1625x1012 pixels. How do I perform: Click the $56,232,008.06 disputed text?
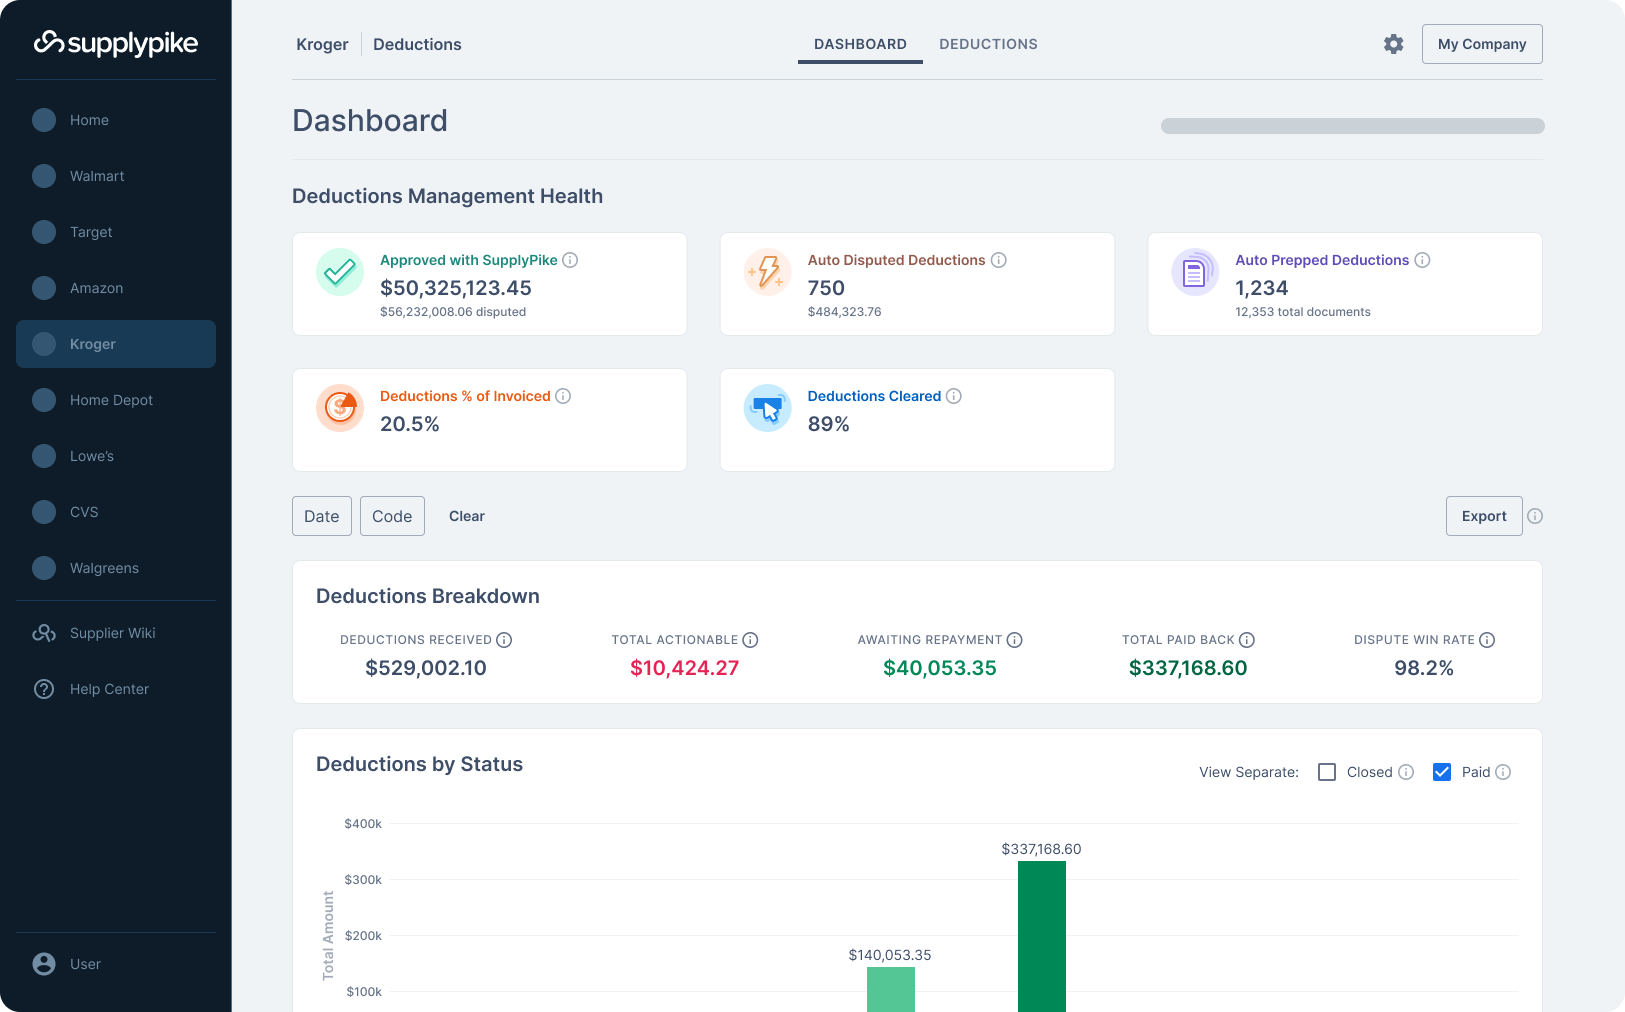[453, 312]
